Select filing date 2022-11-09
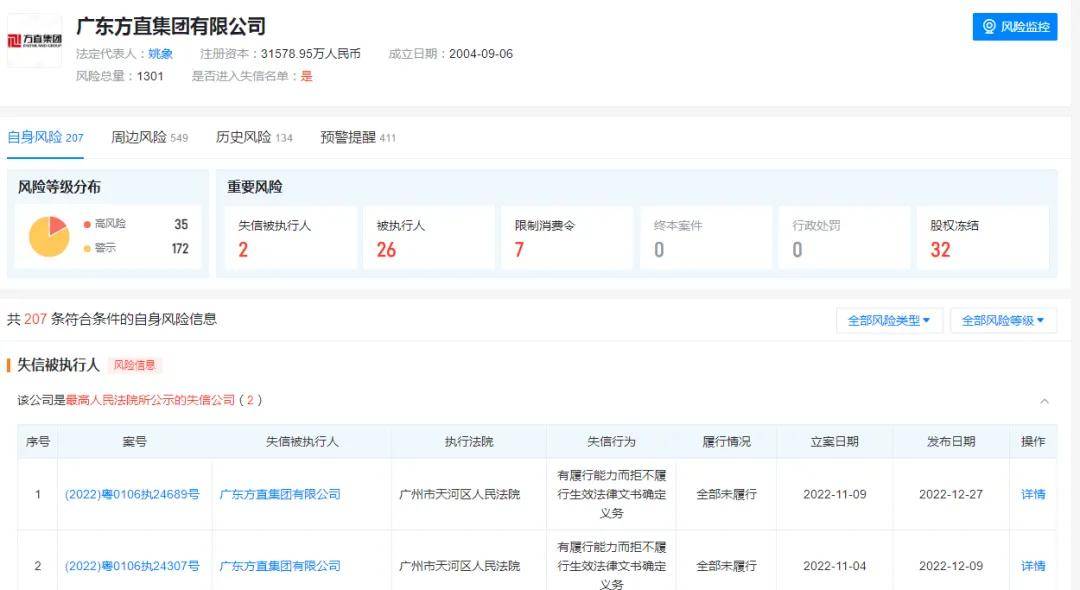 tap(835, 494)
